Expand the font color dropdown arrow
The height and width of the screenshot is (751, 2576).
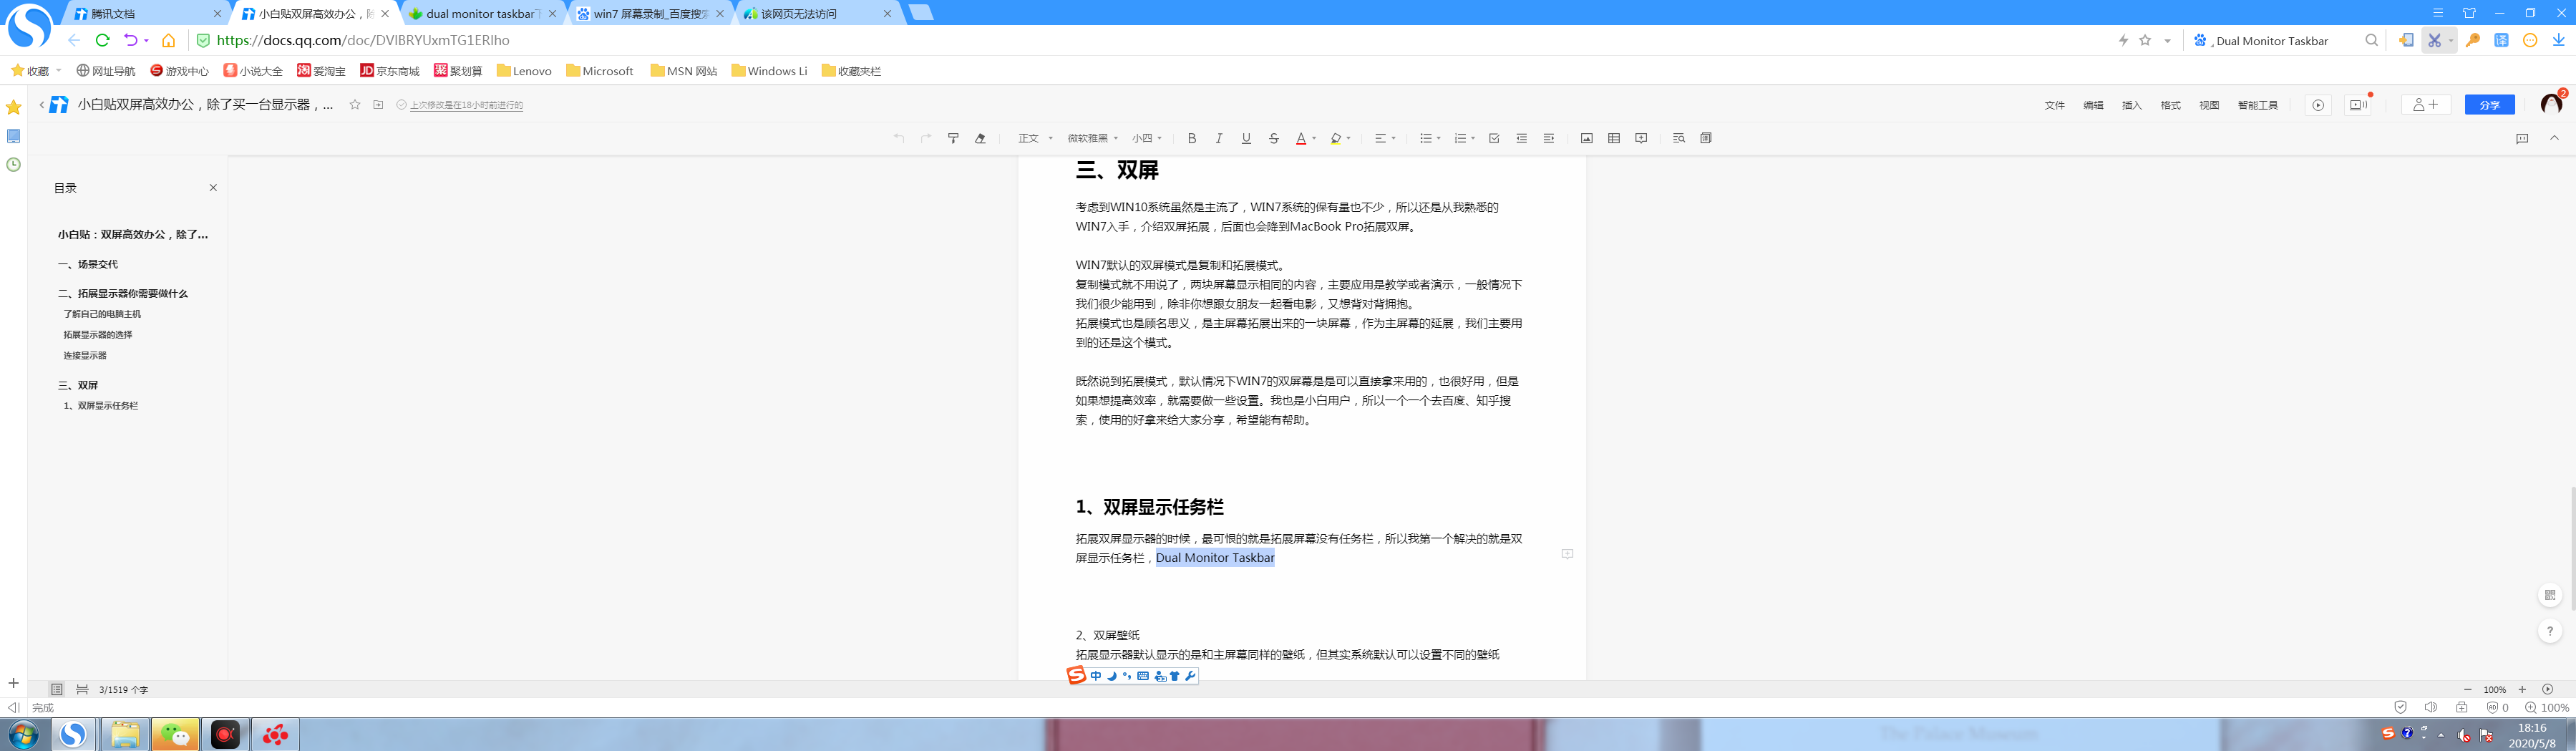1314,138
